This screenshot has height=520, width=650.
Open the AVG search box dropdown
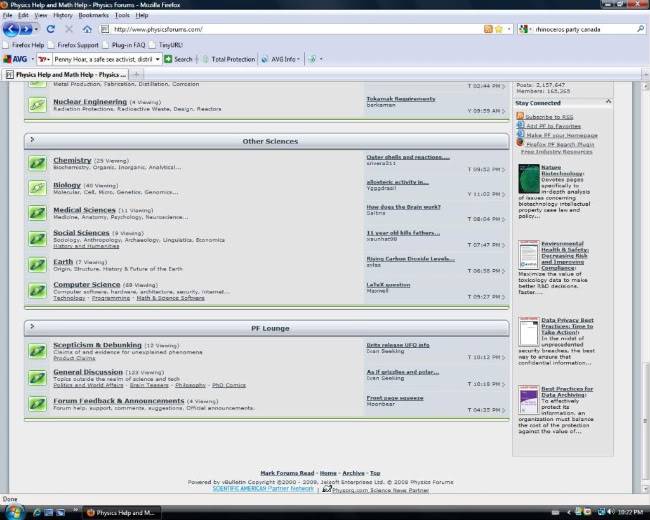pos(158,59)
